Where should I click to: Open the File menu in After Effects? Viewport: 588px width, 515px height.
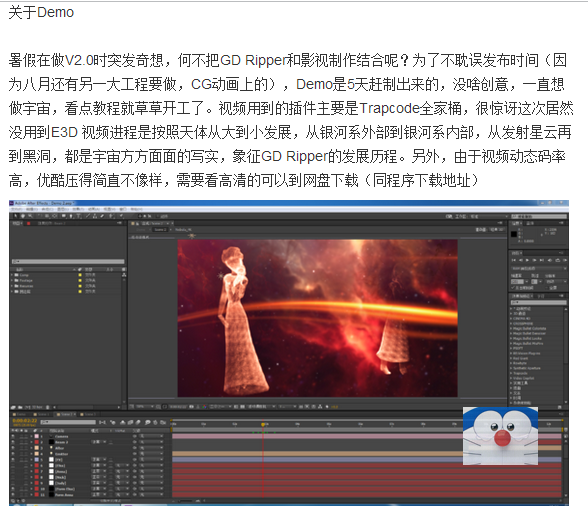coord(17,209)
